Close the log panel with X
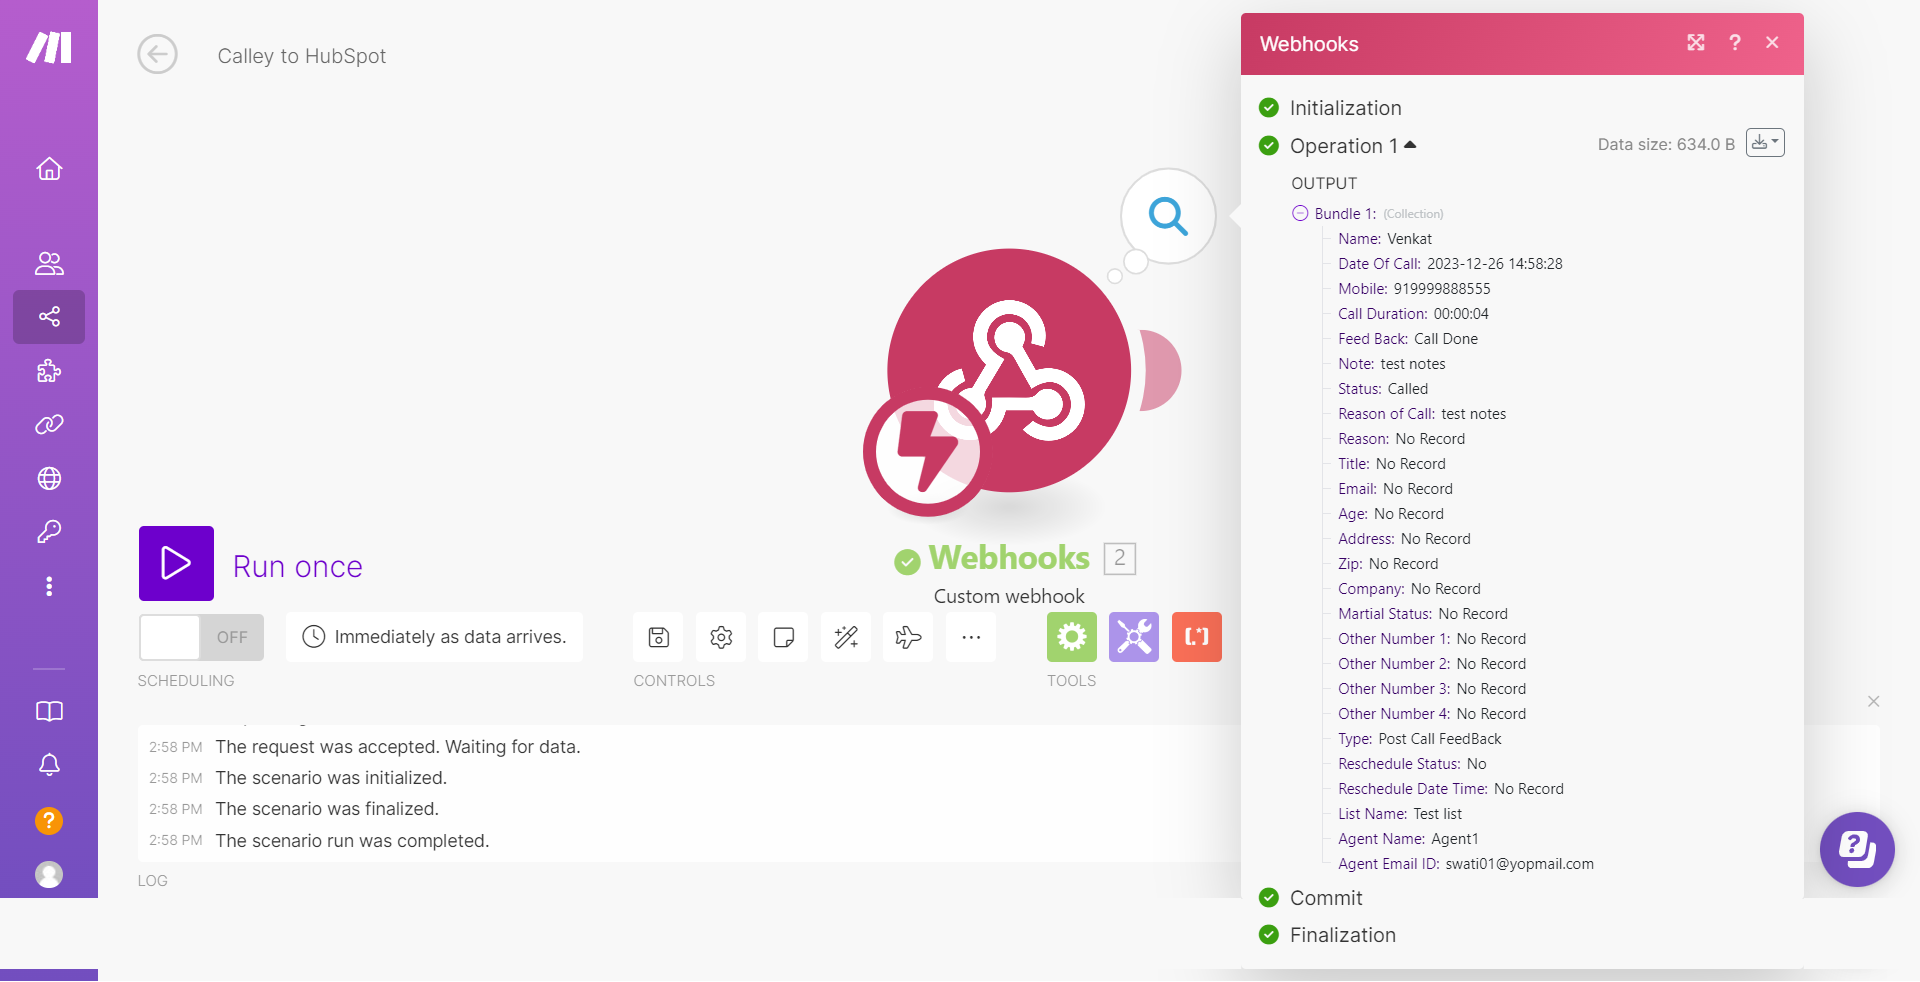Image resolution: width=1920 pixels, height=982 pixels. pyautogui.click(x=1873, y=701)
